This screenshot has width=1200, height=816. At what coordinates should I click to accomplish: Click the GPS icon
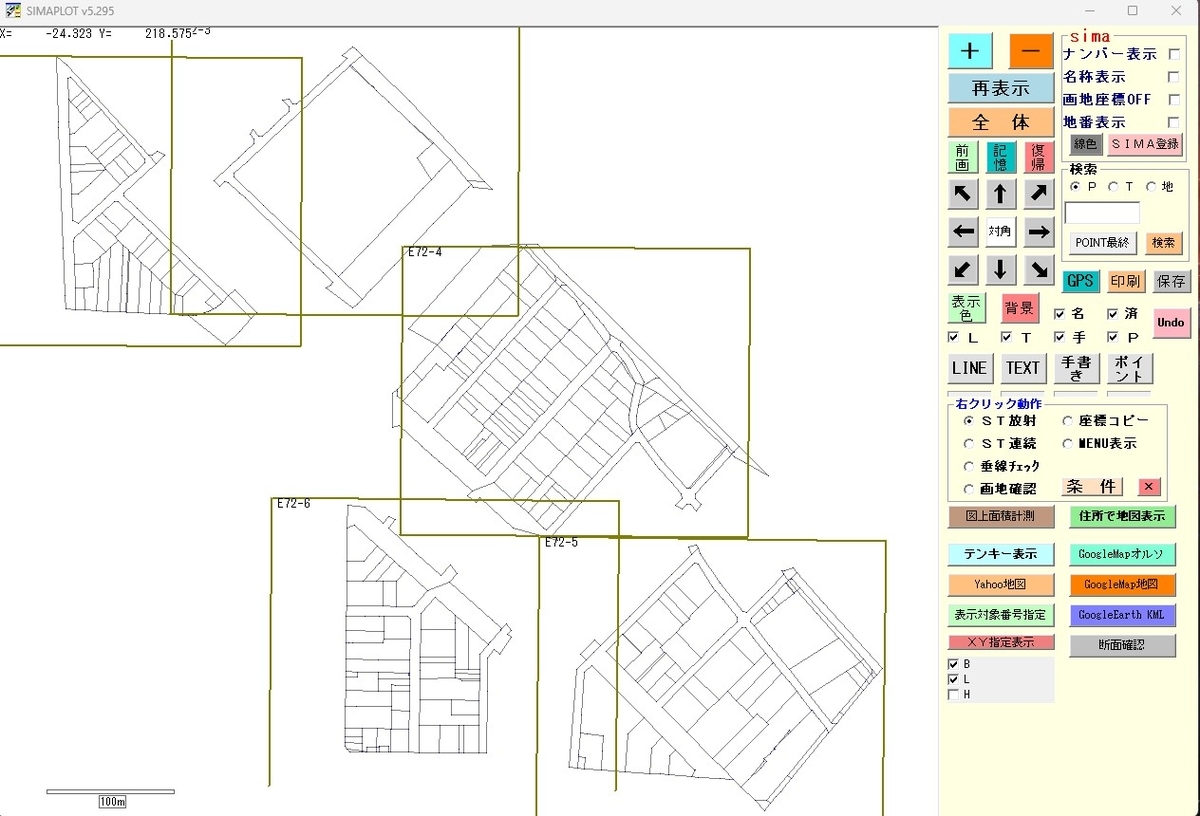pos(1080,281)
